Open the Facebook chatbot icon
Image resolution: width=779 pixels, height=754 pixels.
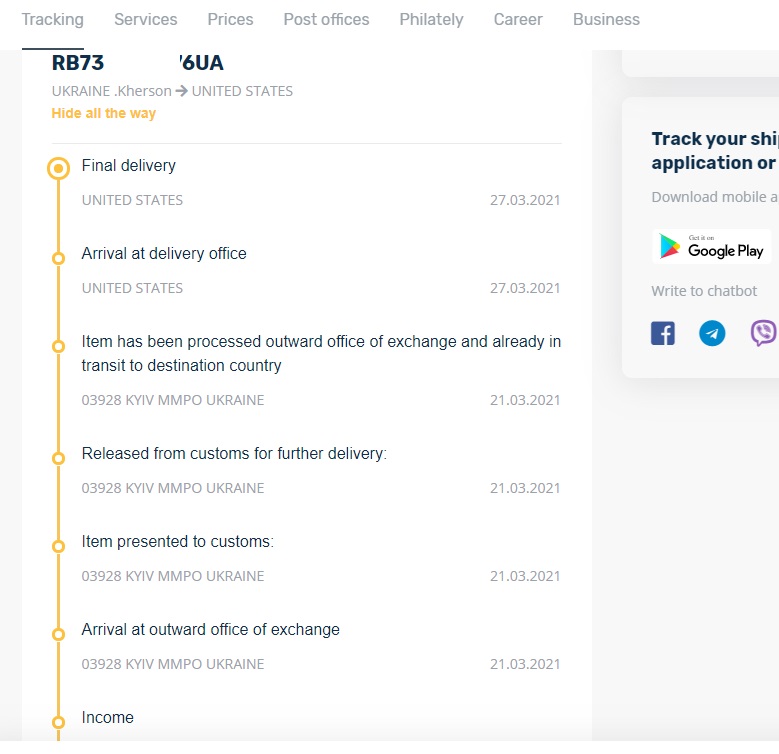[x=663, y=333]
